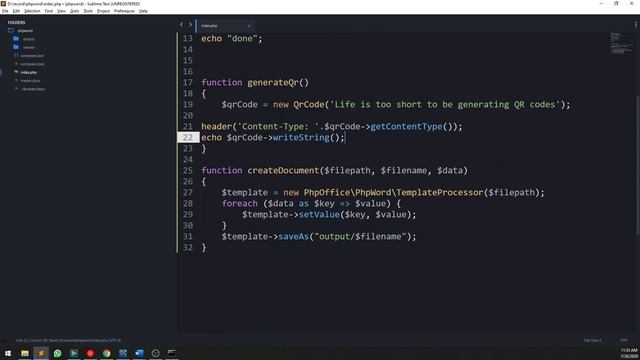
Task: Click the "done" string on line 13
Action: point(242,38)
